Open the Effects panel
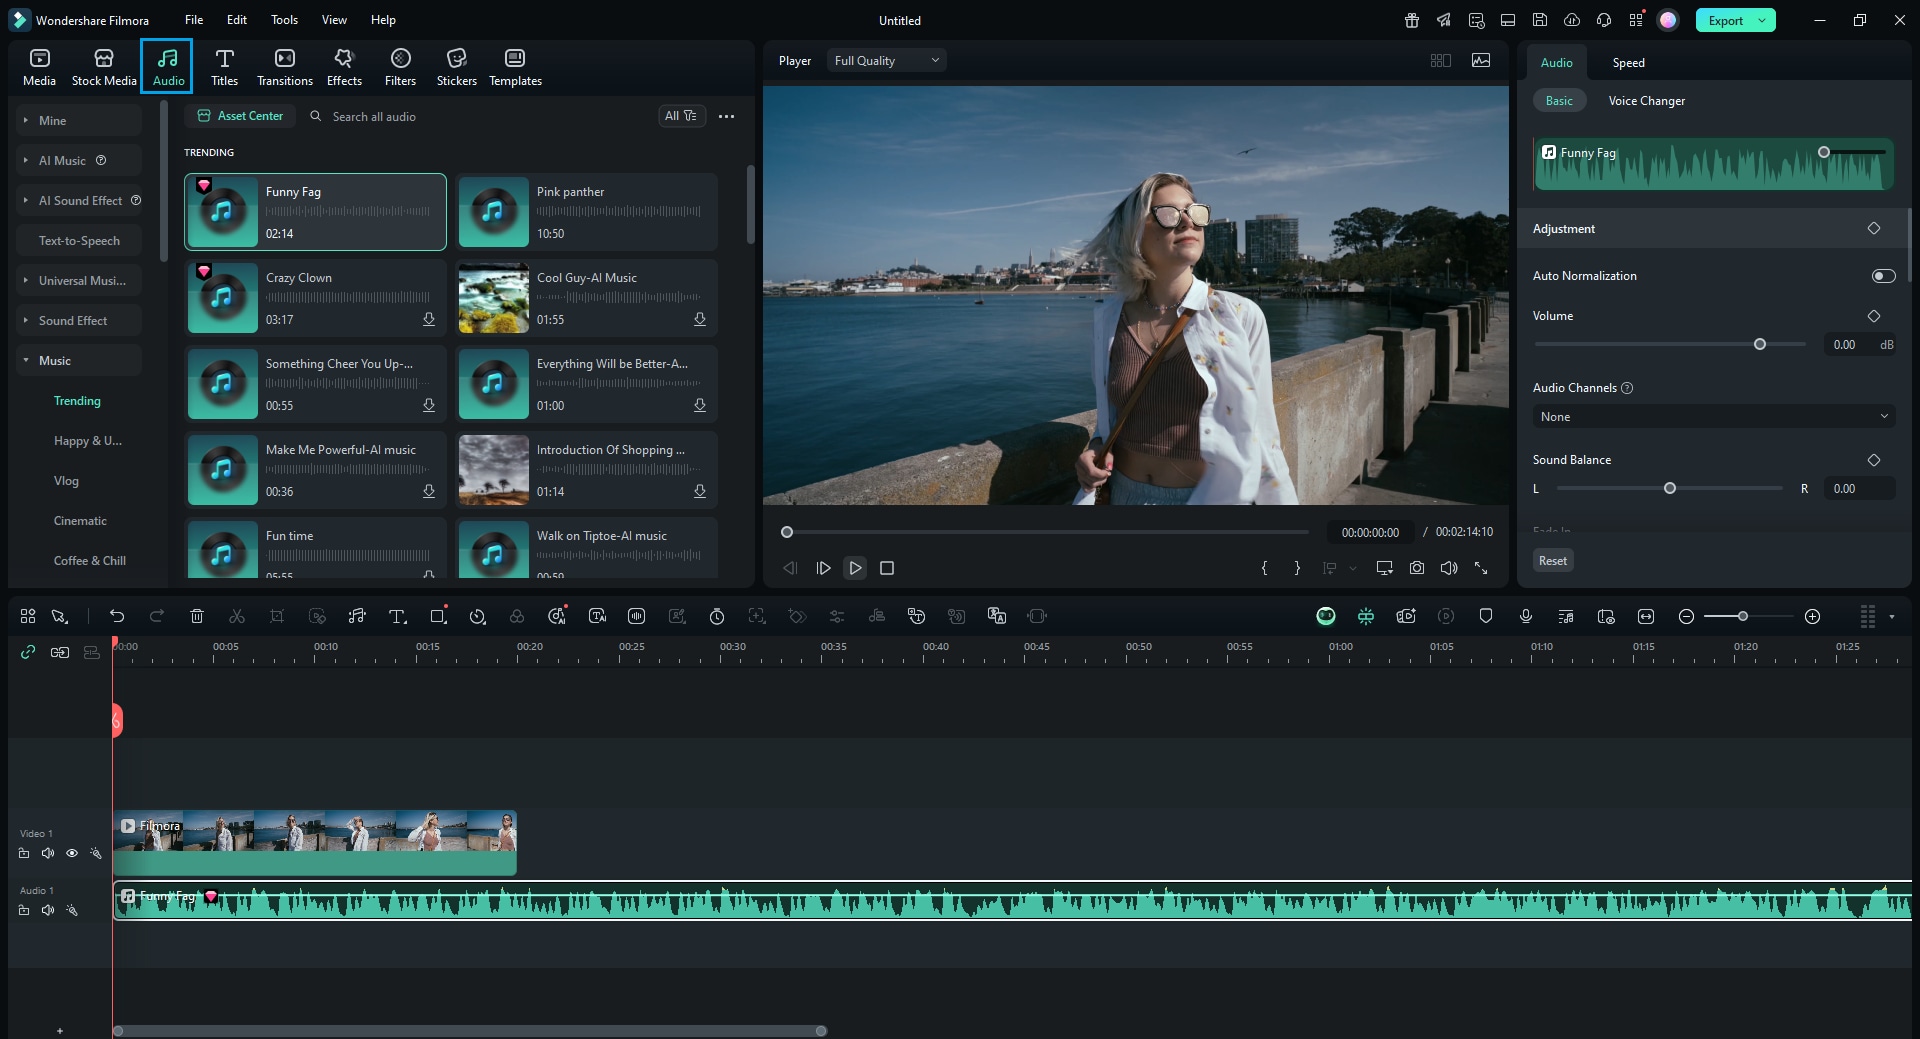This screenshot has width=1920, height=1039. tap(344, 67)
